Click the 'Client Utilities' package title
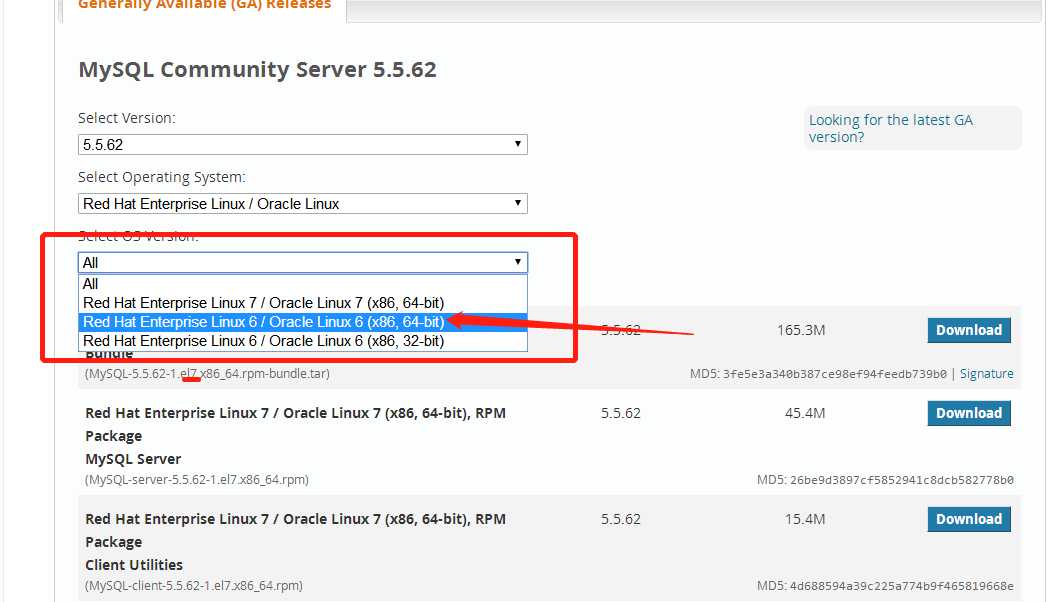Viewport: 1064px width, 602px height. (x=134, y=565)
